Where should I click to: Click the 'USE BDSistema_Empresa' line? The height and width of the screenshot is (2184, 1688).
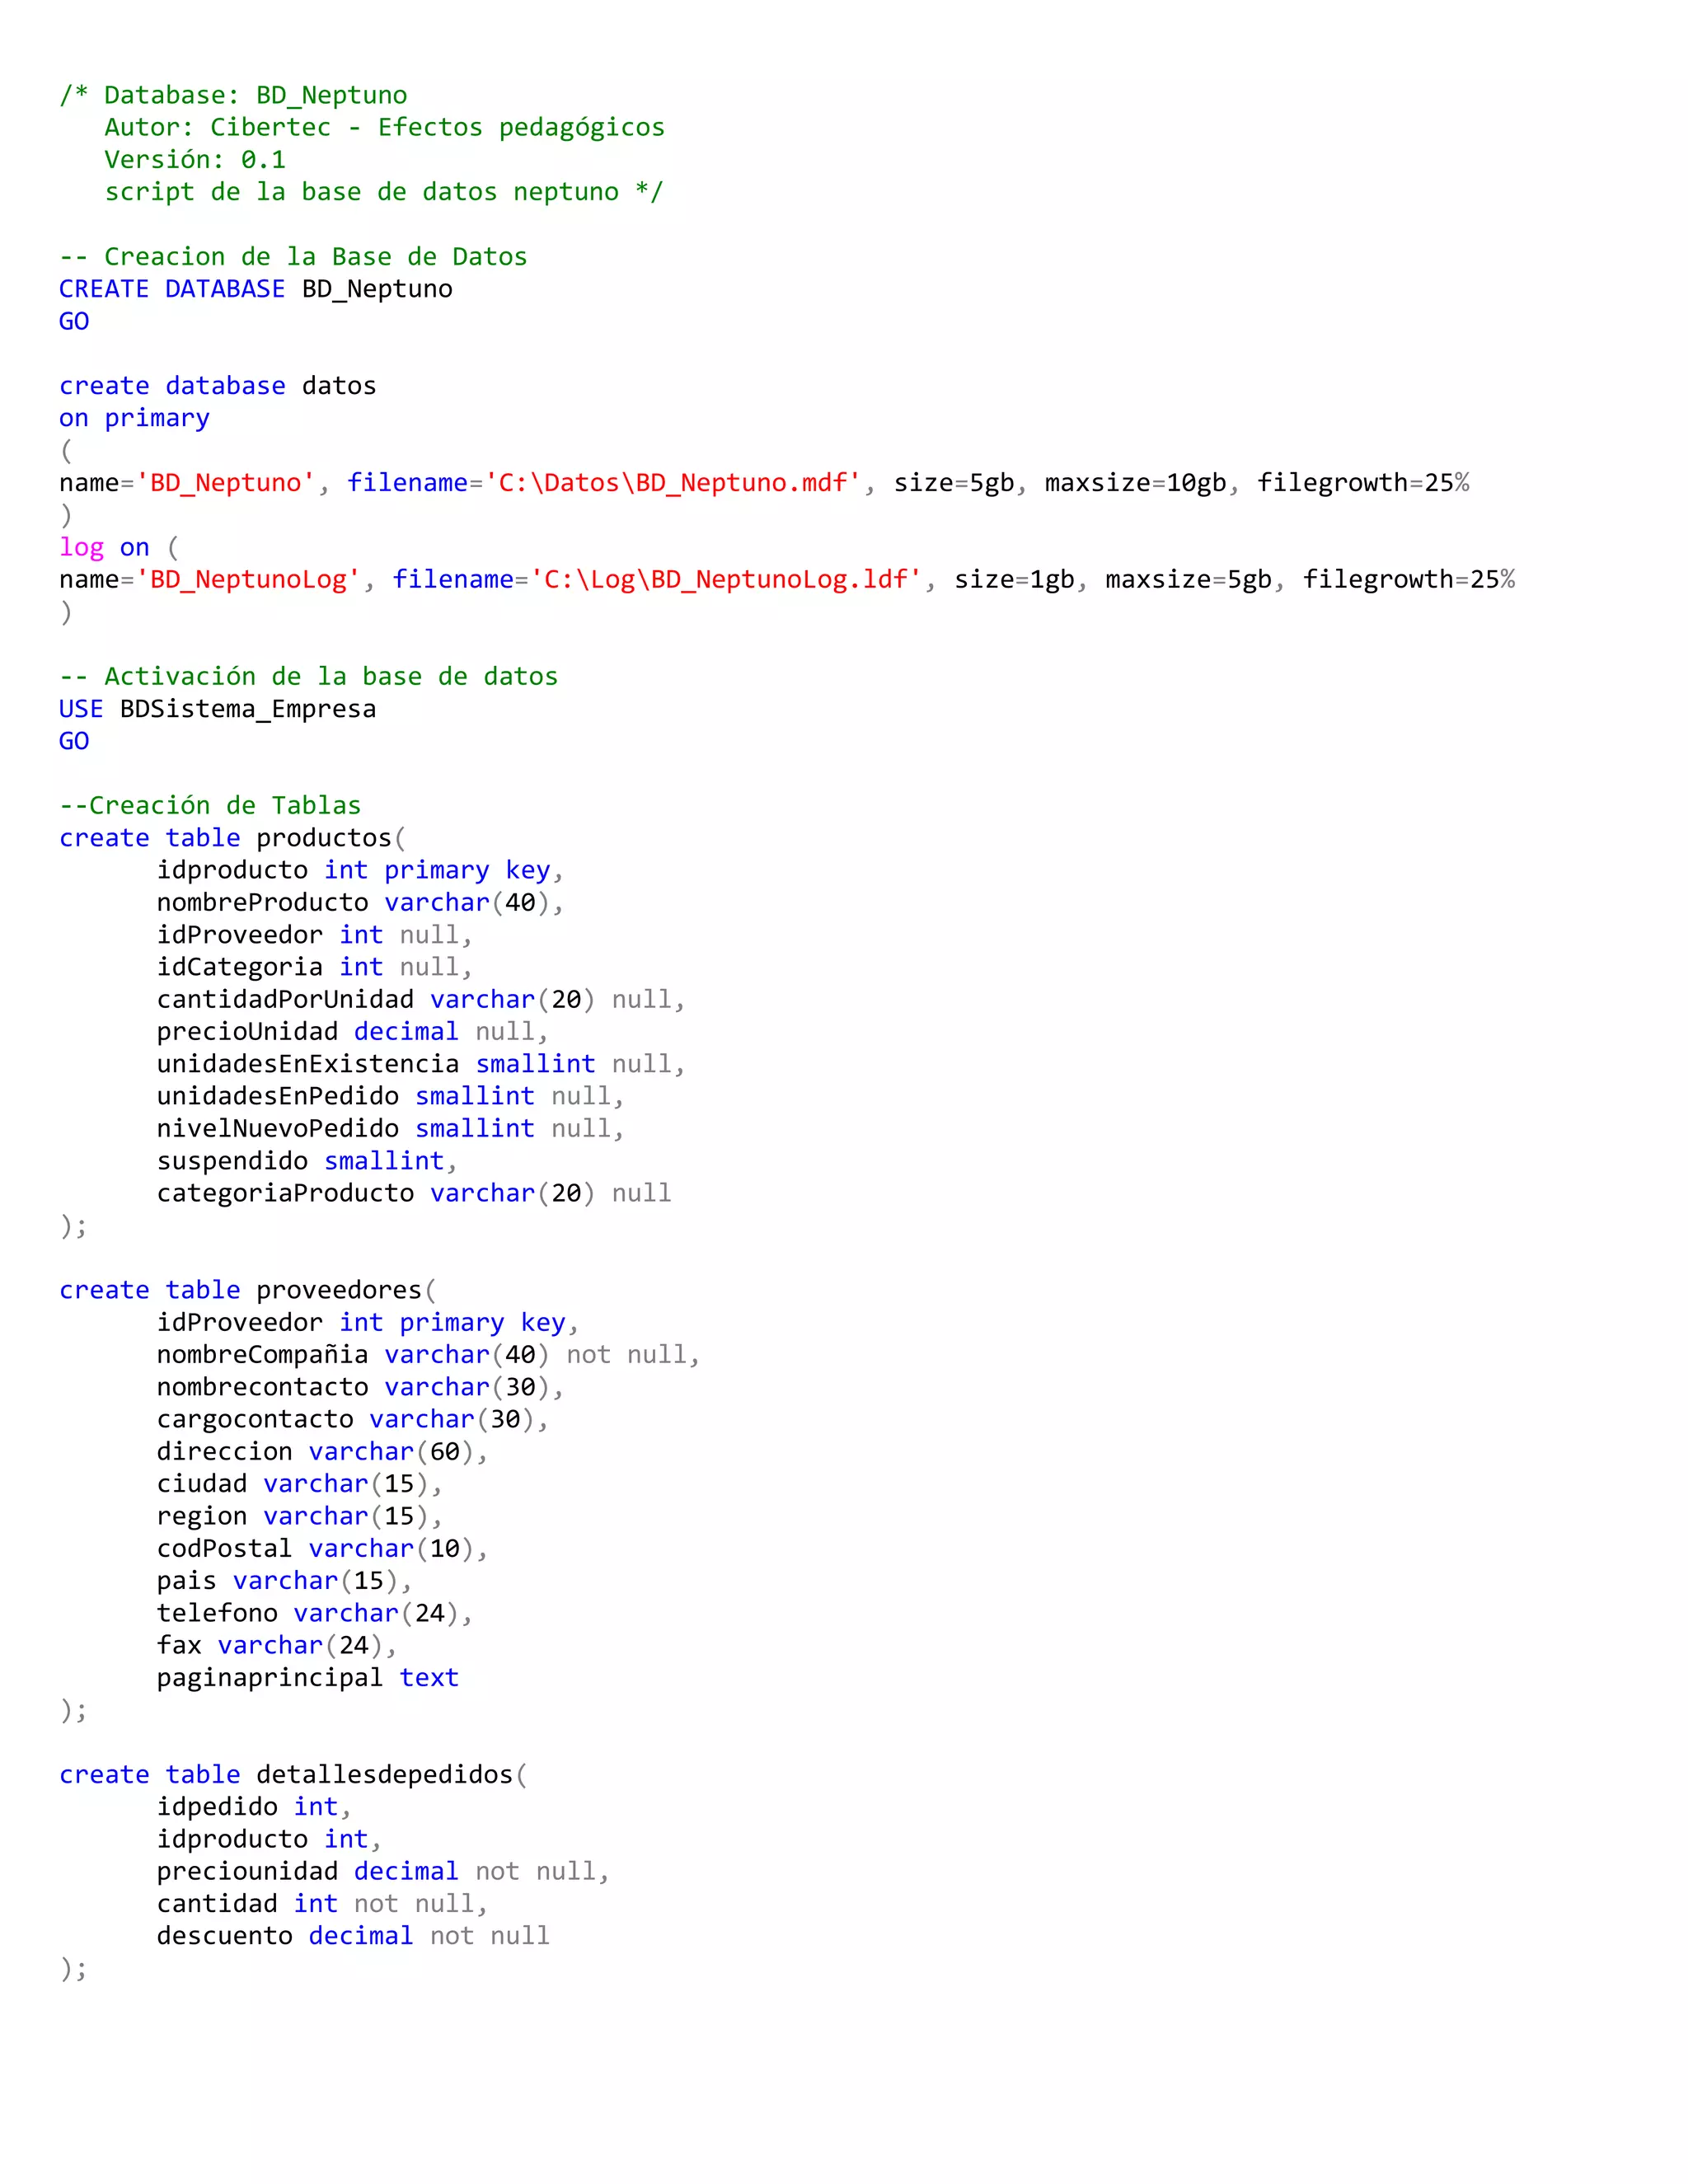217,709
